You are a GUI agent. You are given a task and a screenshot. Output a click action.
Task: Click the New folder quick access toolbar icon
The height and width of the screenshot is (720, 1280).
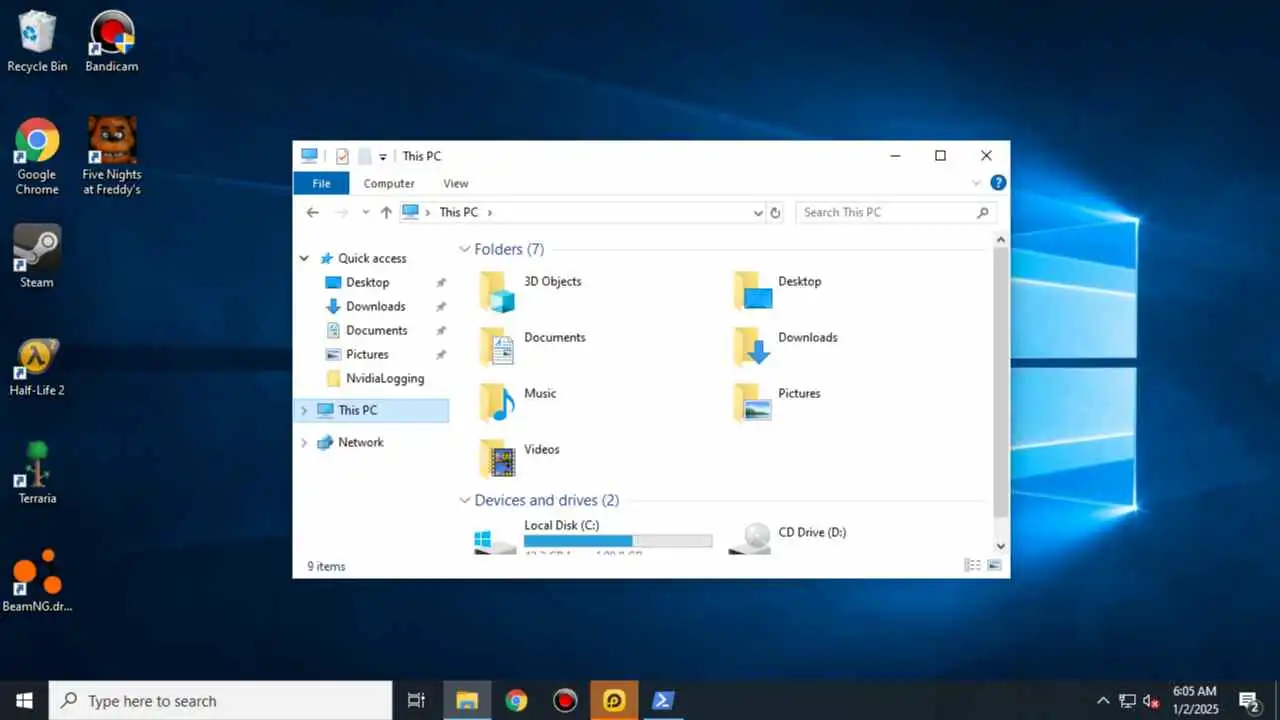[364, 156]
